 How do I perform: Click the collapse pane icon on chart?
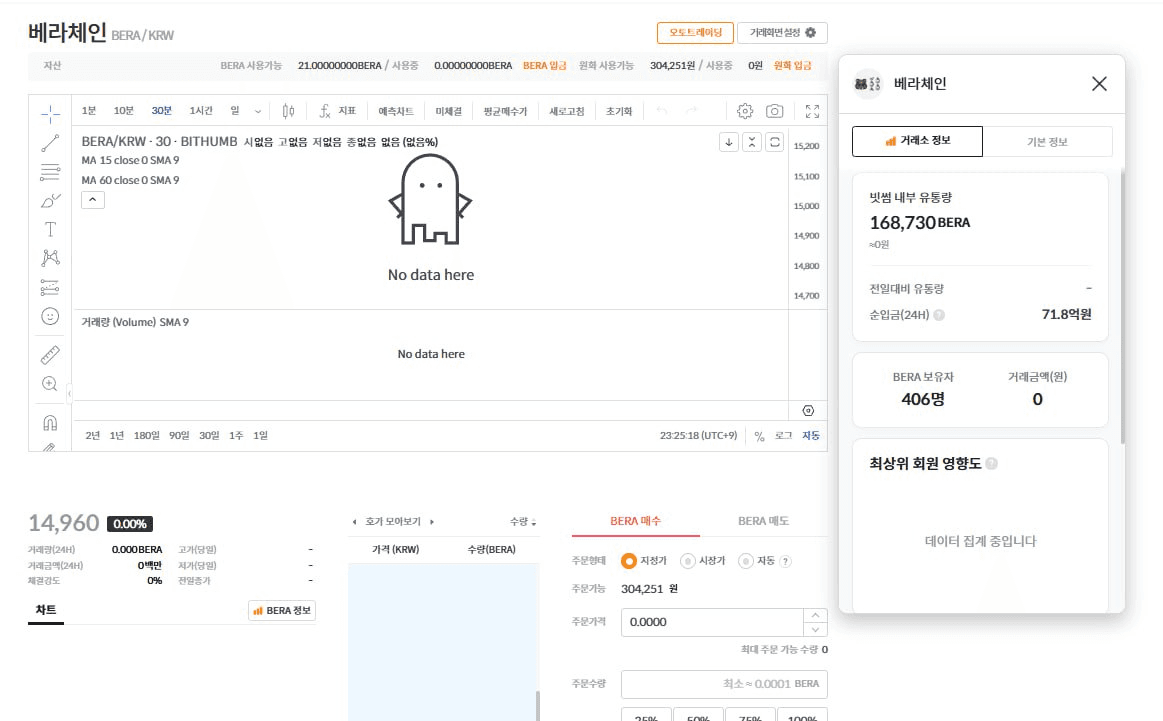pyautogui.click(x=752, y=142)
